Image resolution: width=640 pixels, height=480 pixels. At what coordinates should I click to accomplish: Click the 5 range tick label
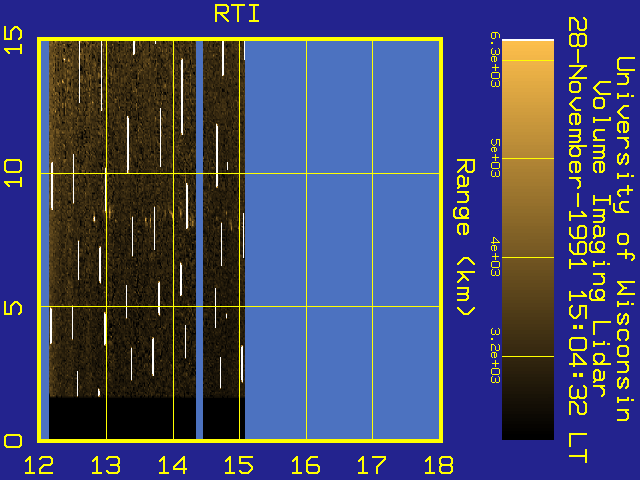coord(13,308)
